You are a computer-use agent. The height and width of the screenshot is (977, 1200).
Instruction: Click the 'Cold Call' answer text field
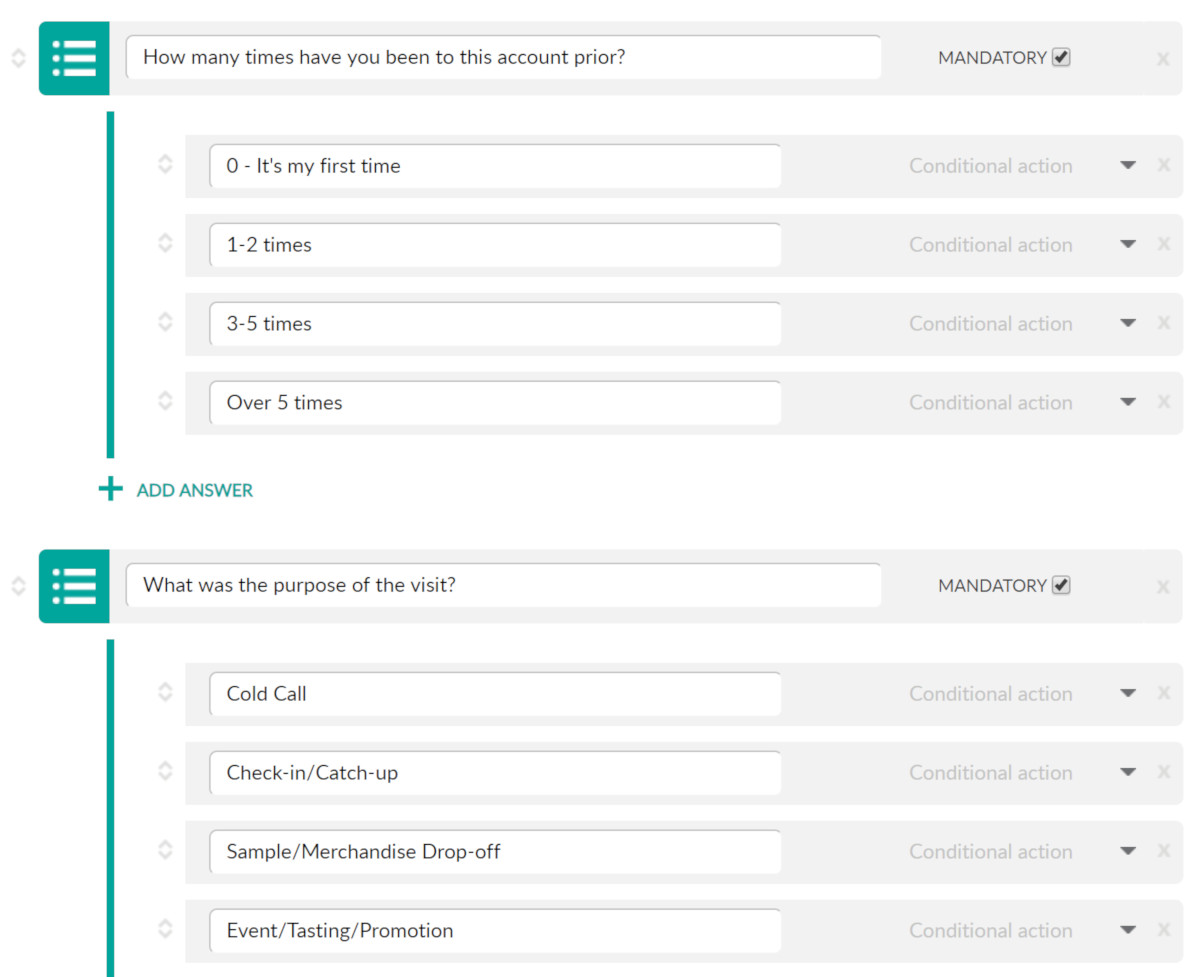(495, 694)
